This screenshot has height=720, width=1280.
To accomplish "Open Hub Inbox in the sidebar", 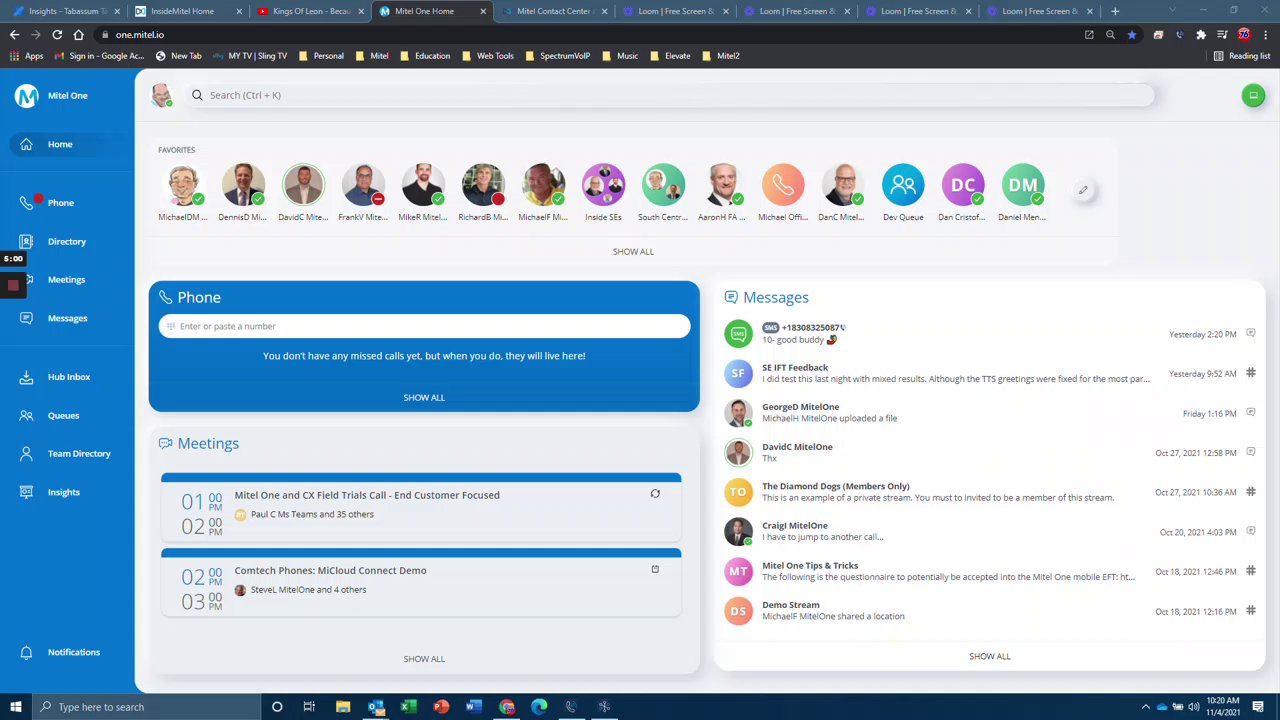I will 68,377.
